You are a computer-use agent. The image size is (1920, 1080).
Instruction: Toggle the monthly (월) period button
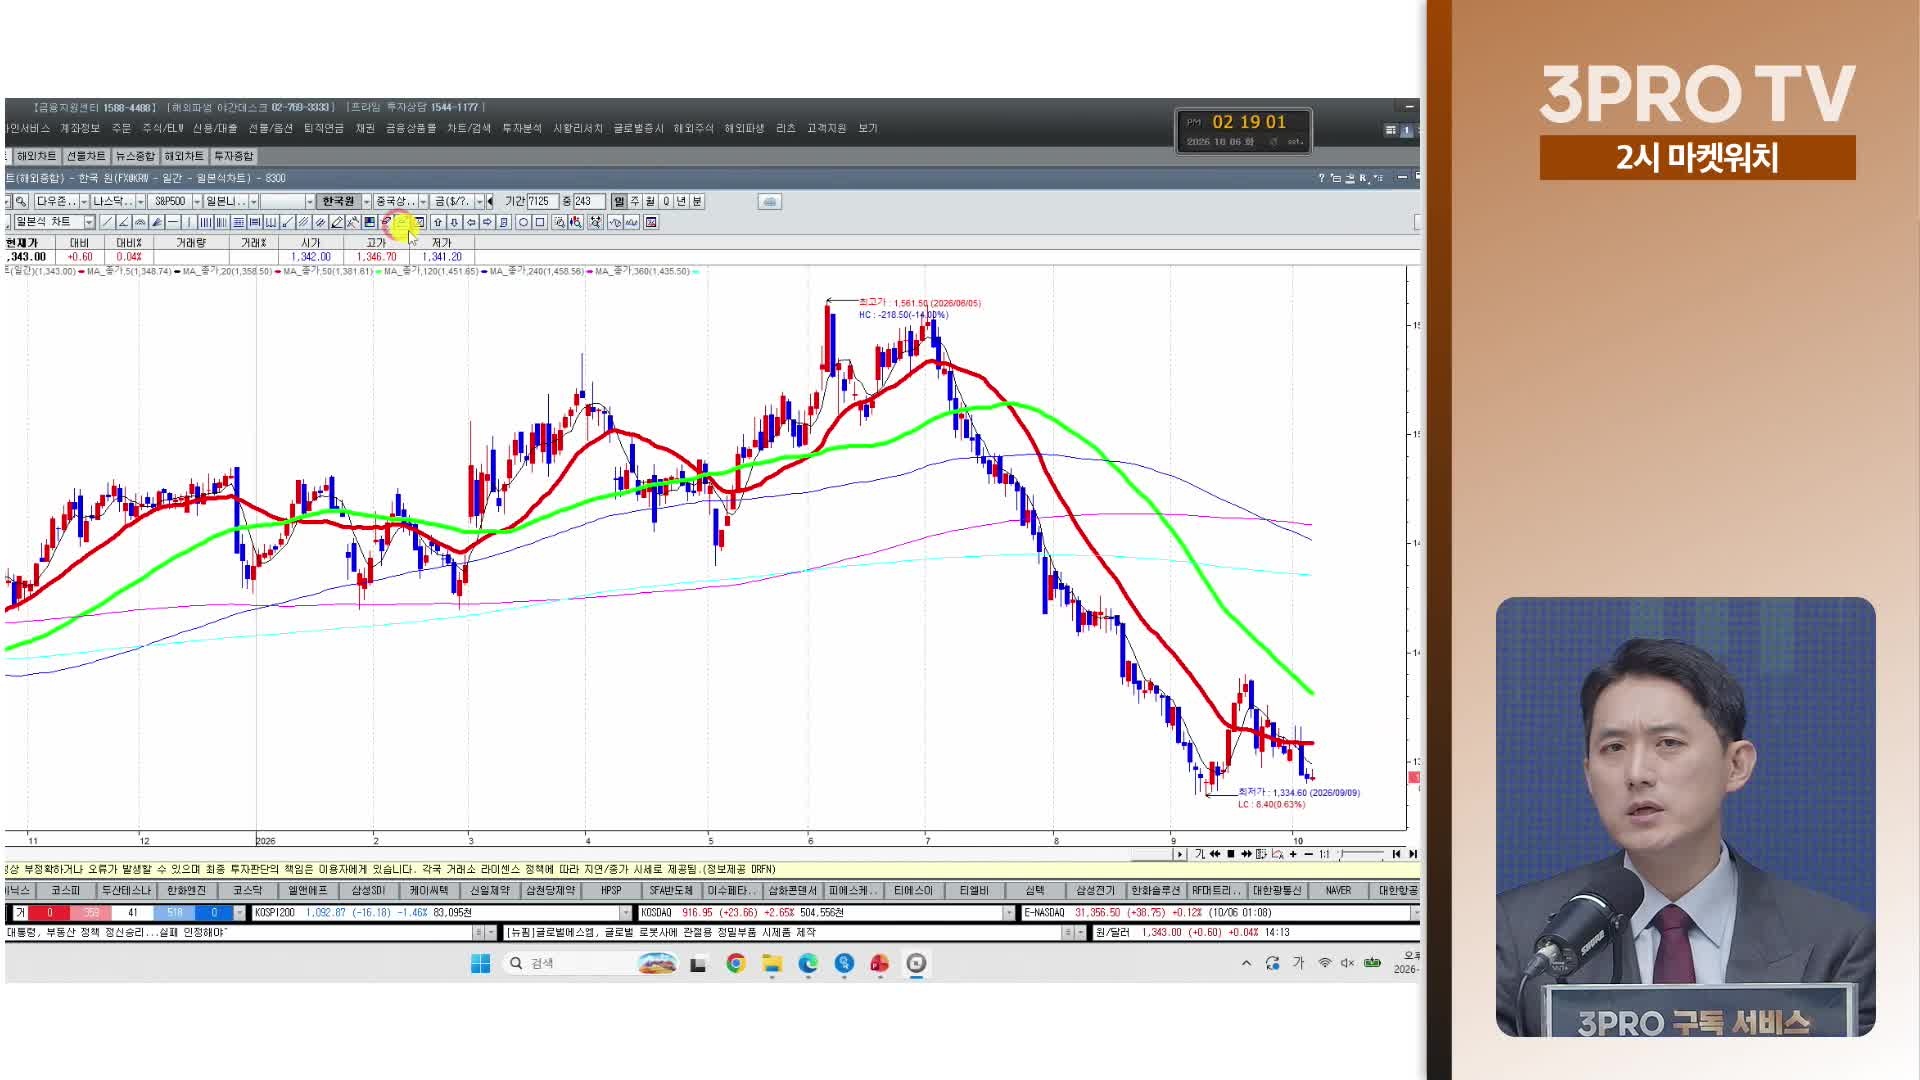click(650, 202)
